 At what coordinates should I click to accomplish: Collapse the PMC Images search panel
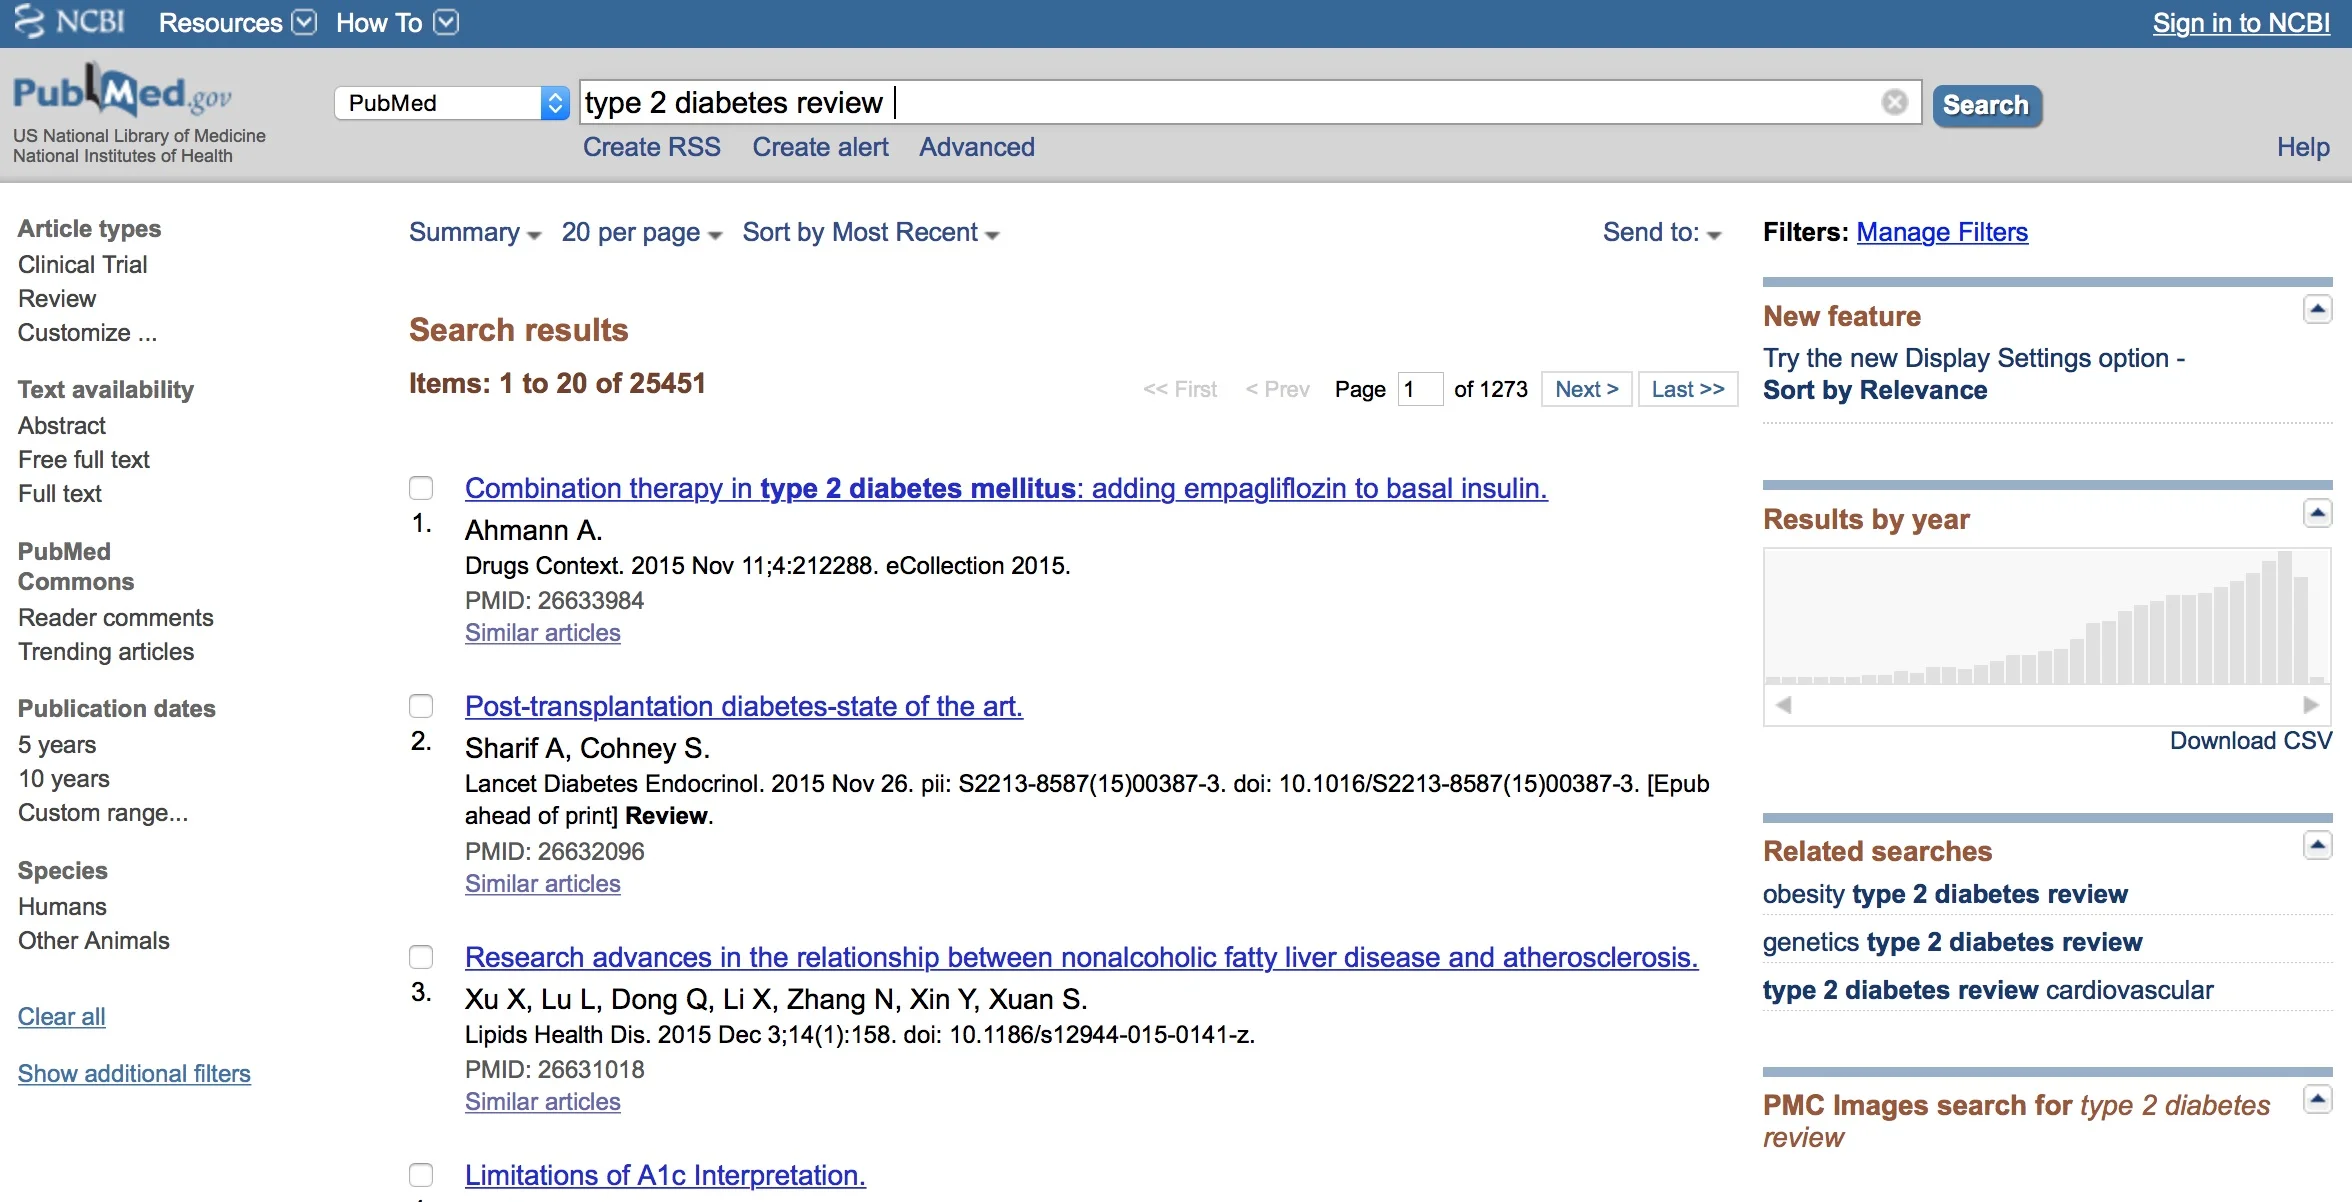[x=2317, y=1100]
